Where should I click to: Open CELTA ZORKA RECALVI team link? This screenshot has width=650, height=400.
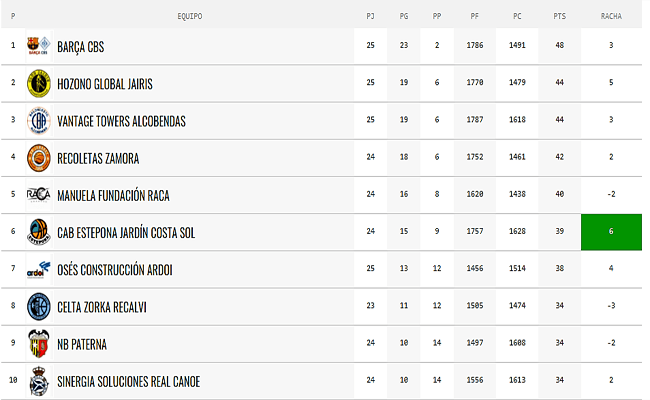coord(102,307)
